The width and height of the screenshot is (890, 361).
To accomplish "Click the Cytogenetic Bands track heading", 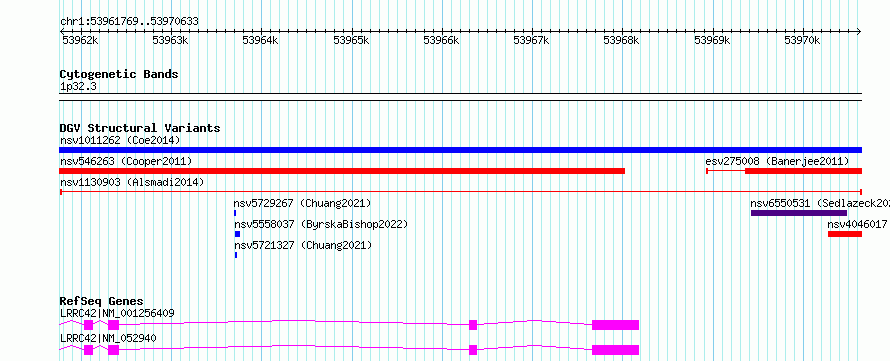I will coord(119,74).
